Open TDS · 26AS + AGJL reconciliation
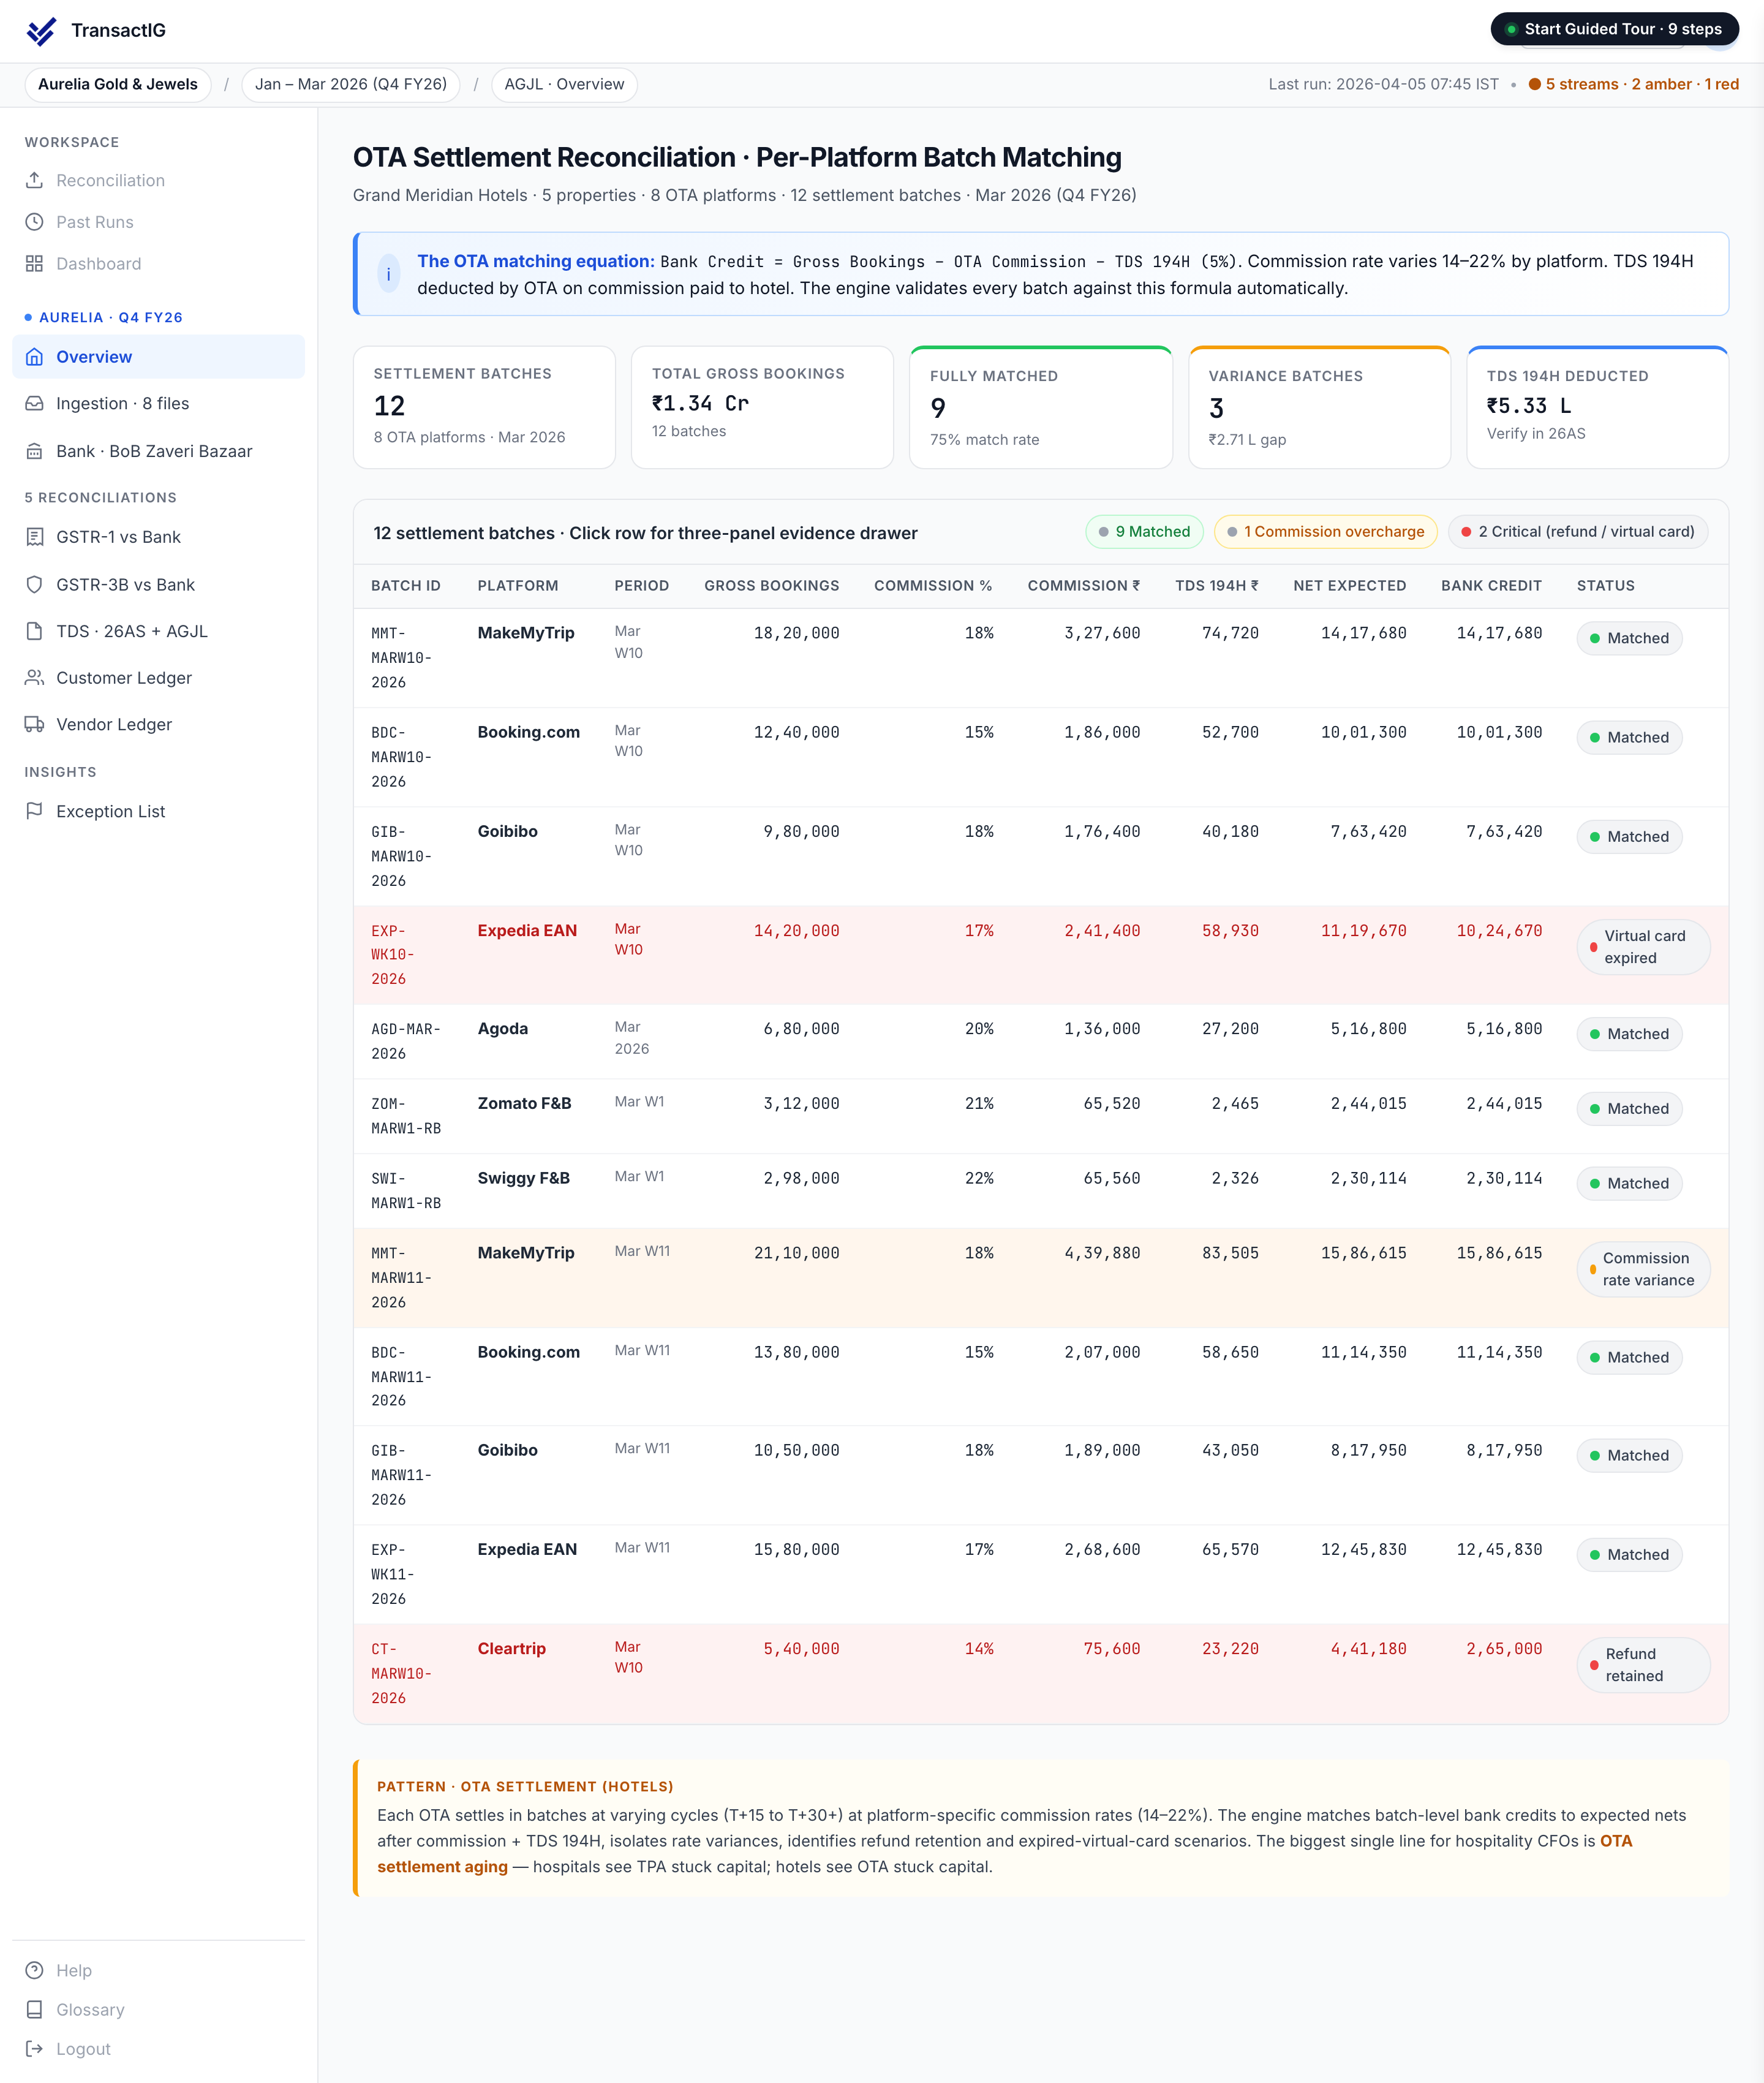The image size is (1764, 2083). tap(158, 631)
